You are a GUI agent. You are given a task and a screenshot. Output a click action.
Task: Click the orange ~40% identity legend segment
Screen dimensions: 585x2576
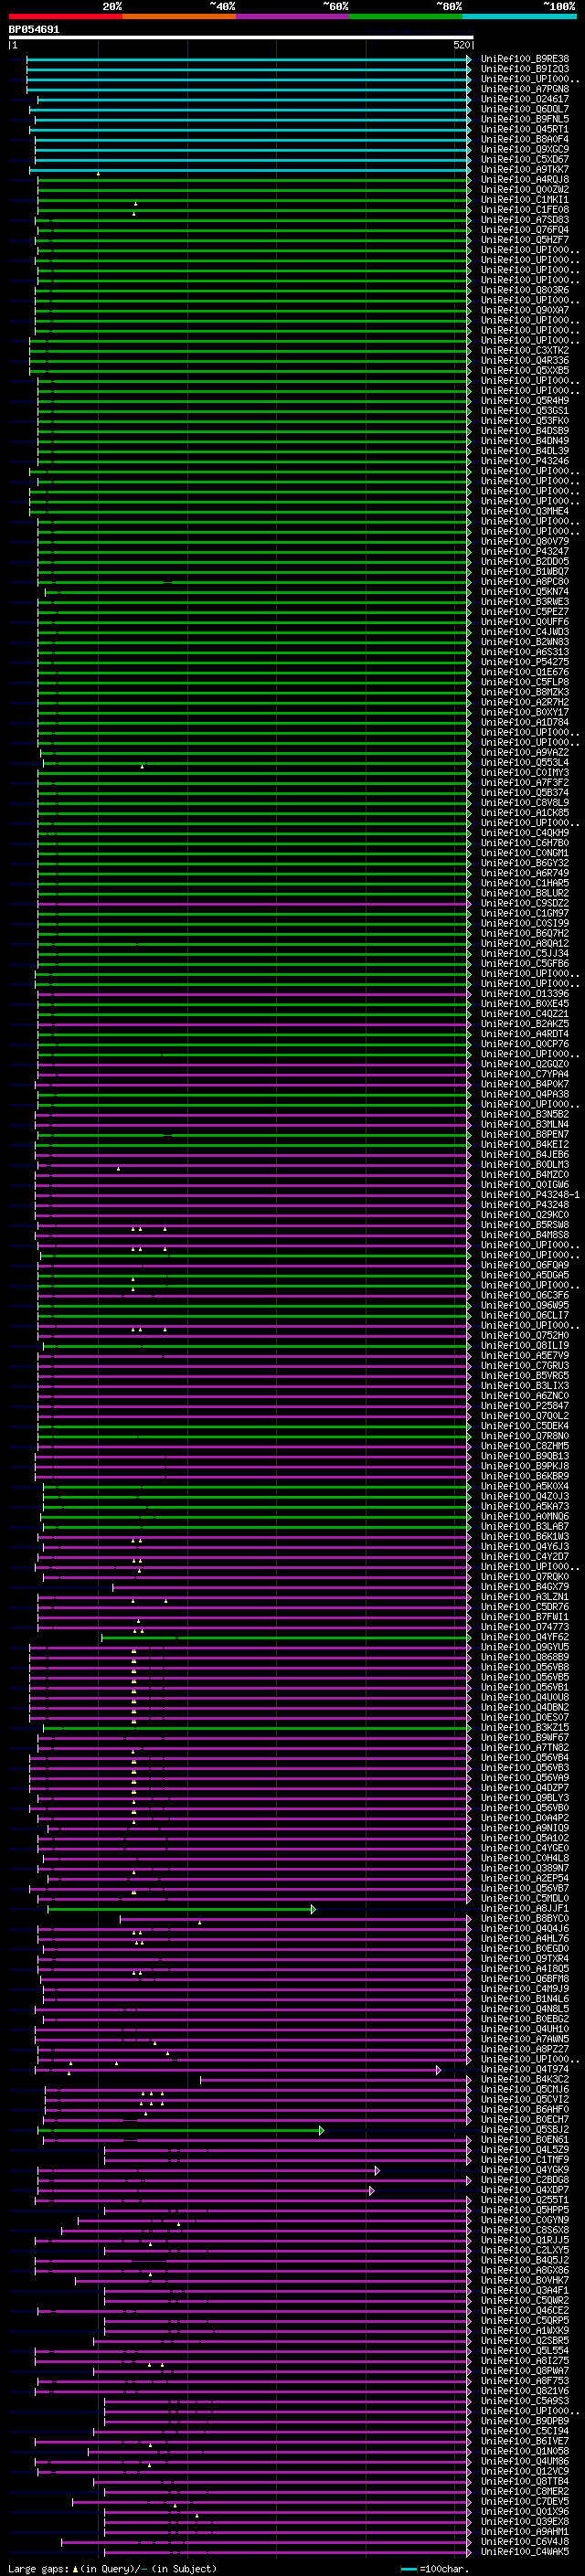tap(179, 17)
